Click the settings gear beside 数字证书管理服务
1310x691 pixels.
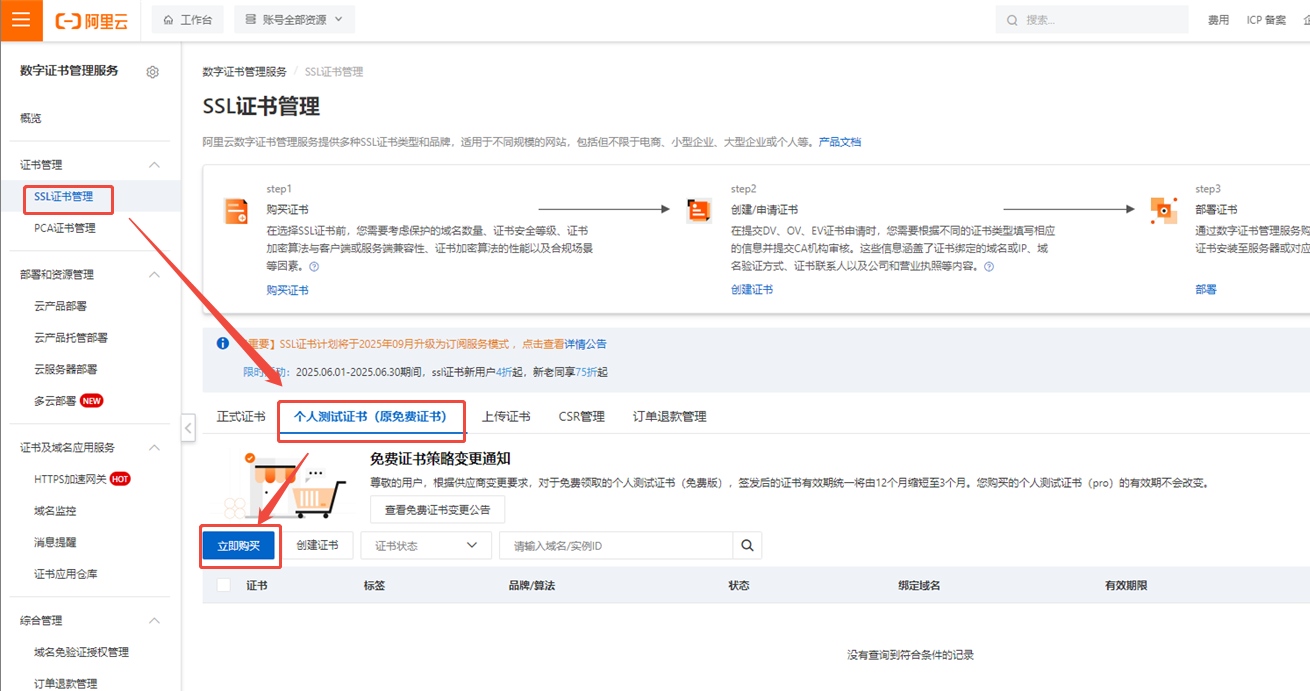point(153,72)
